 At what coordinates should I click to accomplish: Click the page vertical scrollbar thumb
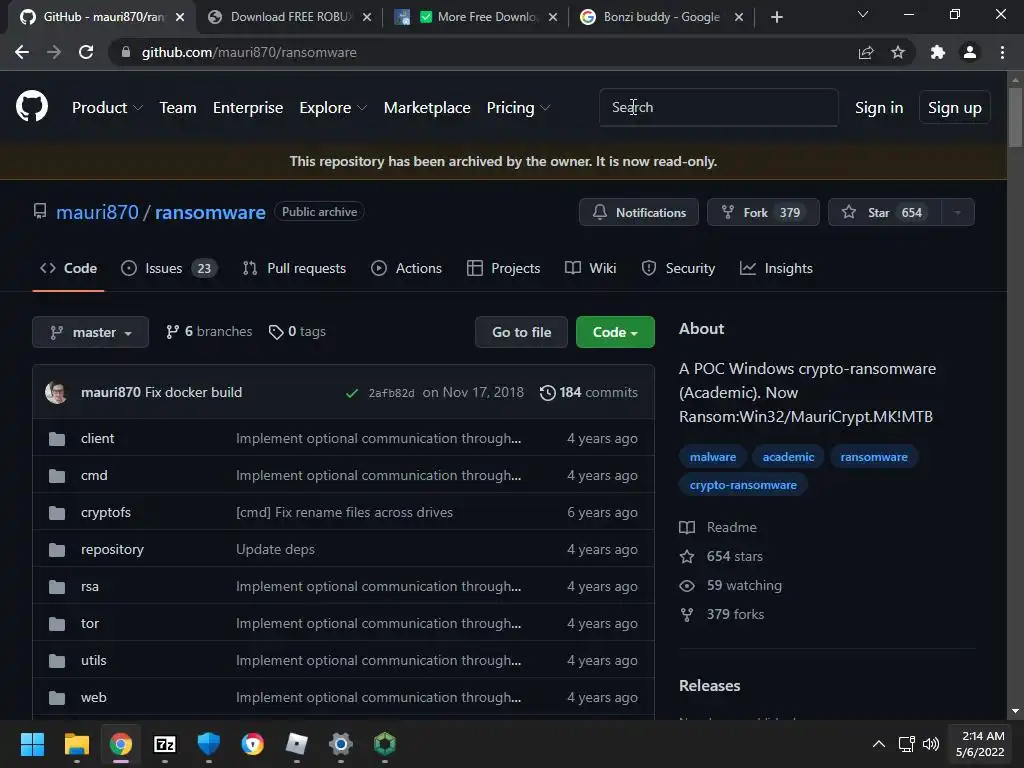pyautogui.click(x=1015, y=118)
